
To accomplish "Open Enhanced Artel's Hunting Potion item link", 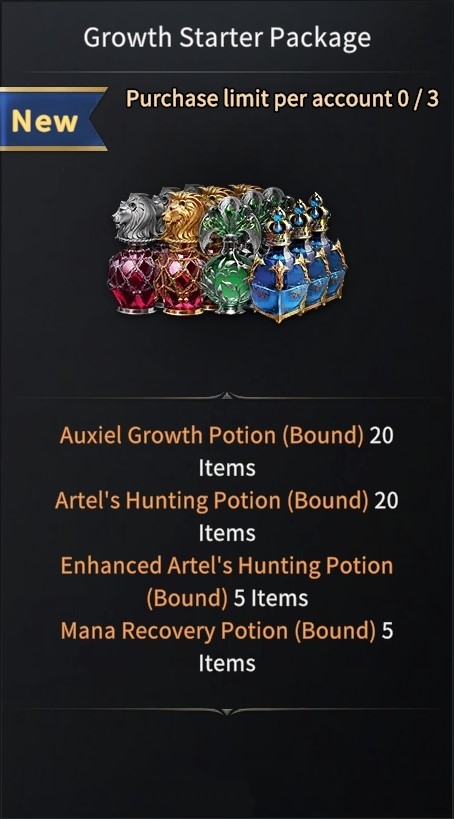I will click(x=227, y=566).
